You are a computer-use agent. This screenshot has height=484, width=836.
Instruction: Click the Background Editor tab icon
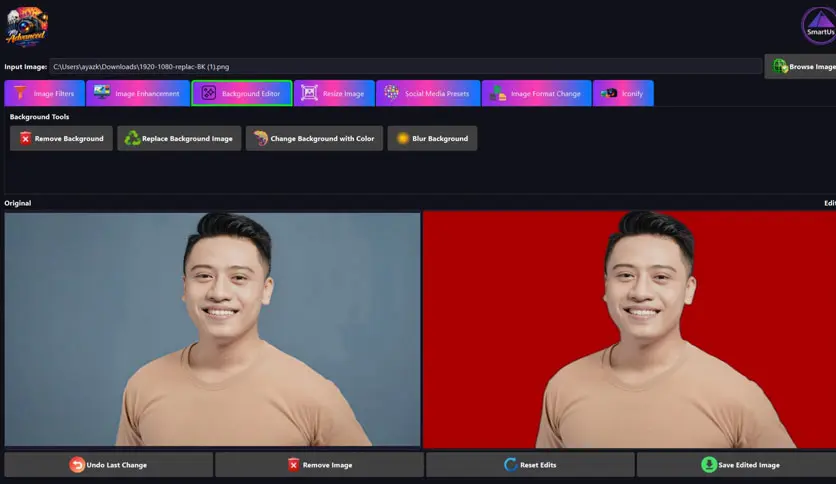point(208,93)
